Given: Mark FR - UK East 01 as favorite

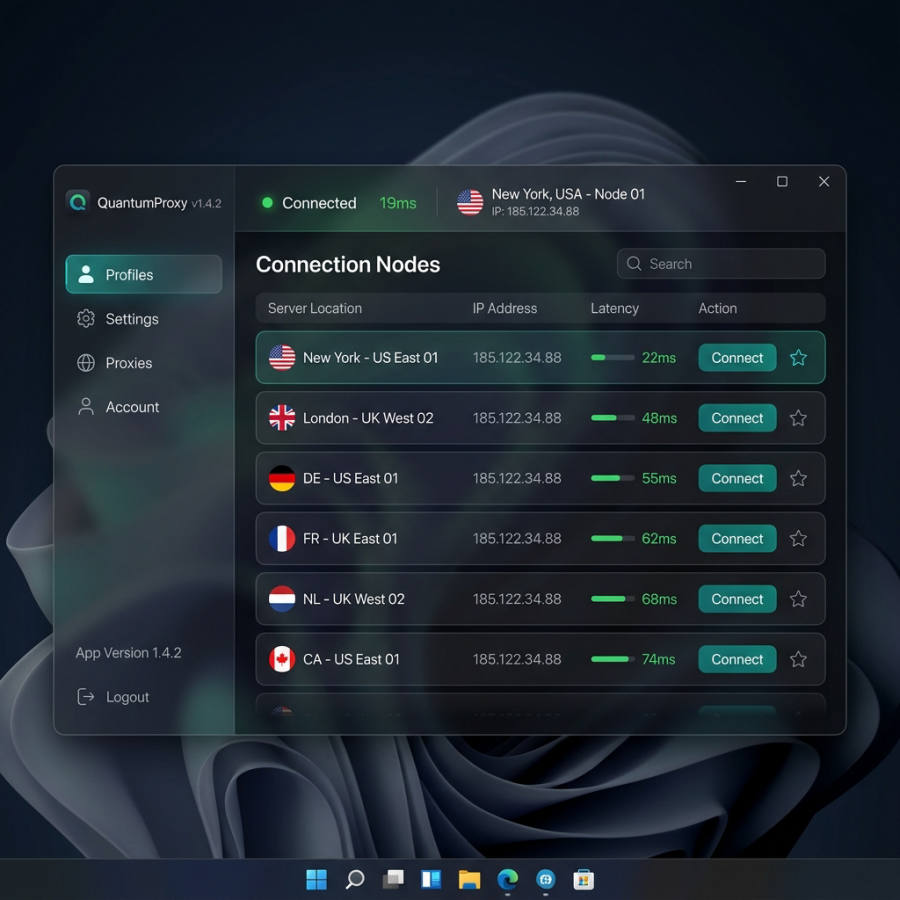Looking at the screenshot, I should pyautogui.click(x=798, y=538).
